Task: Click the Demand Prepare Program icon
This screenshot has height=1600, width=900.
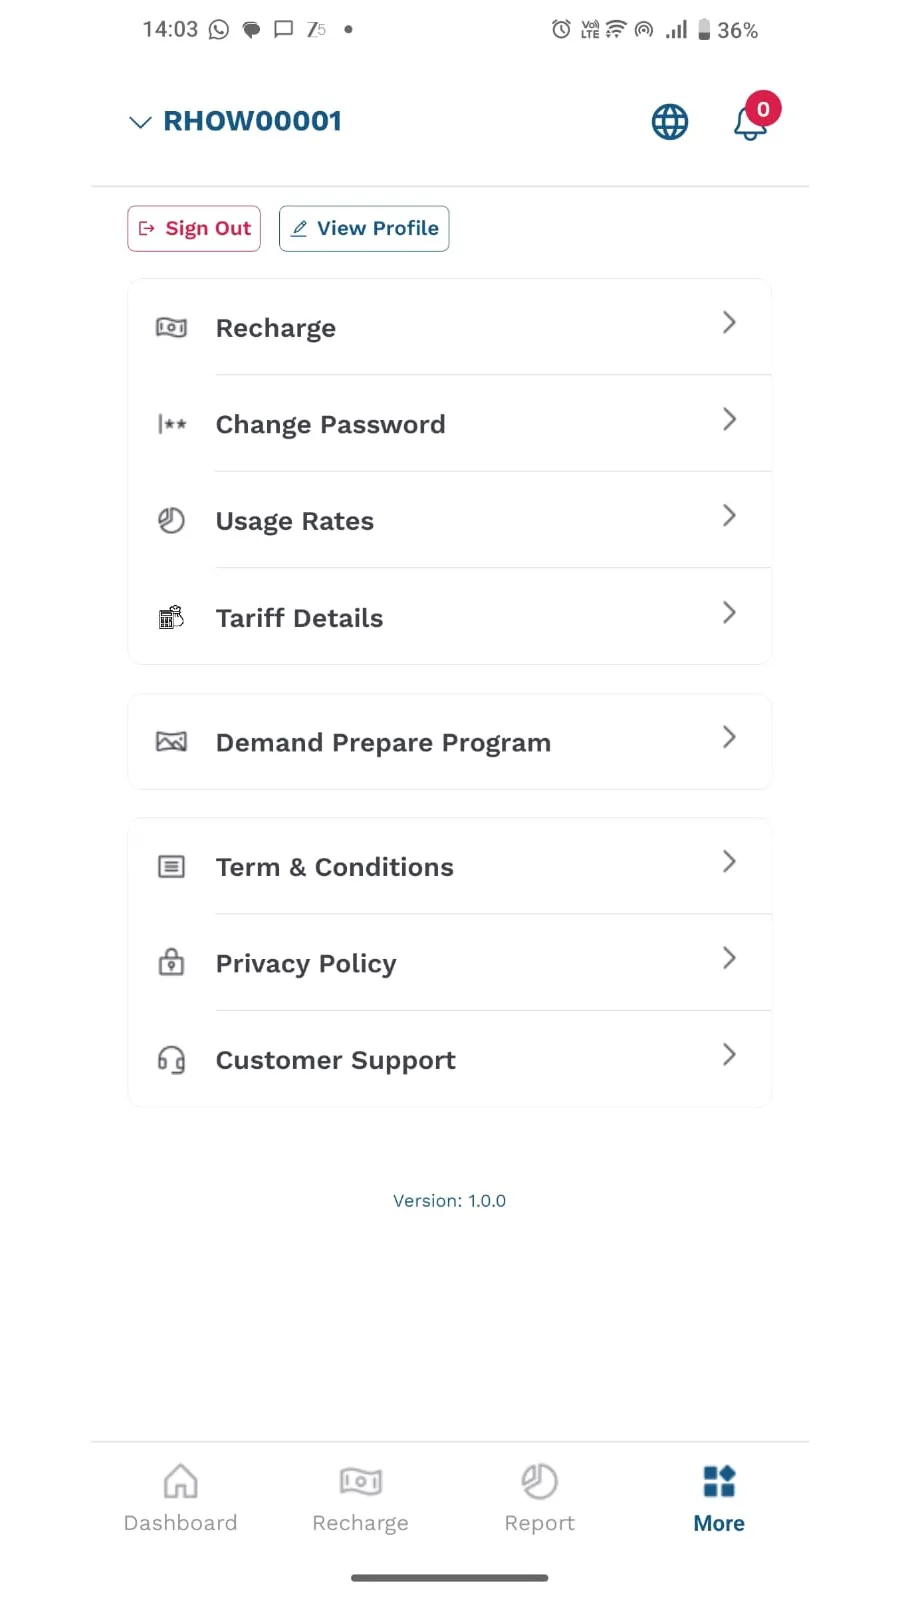Action: (x=171, y=742)
